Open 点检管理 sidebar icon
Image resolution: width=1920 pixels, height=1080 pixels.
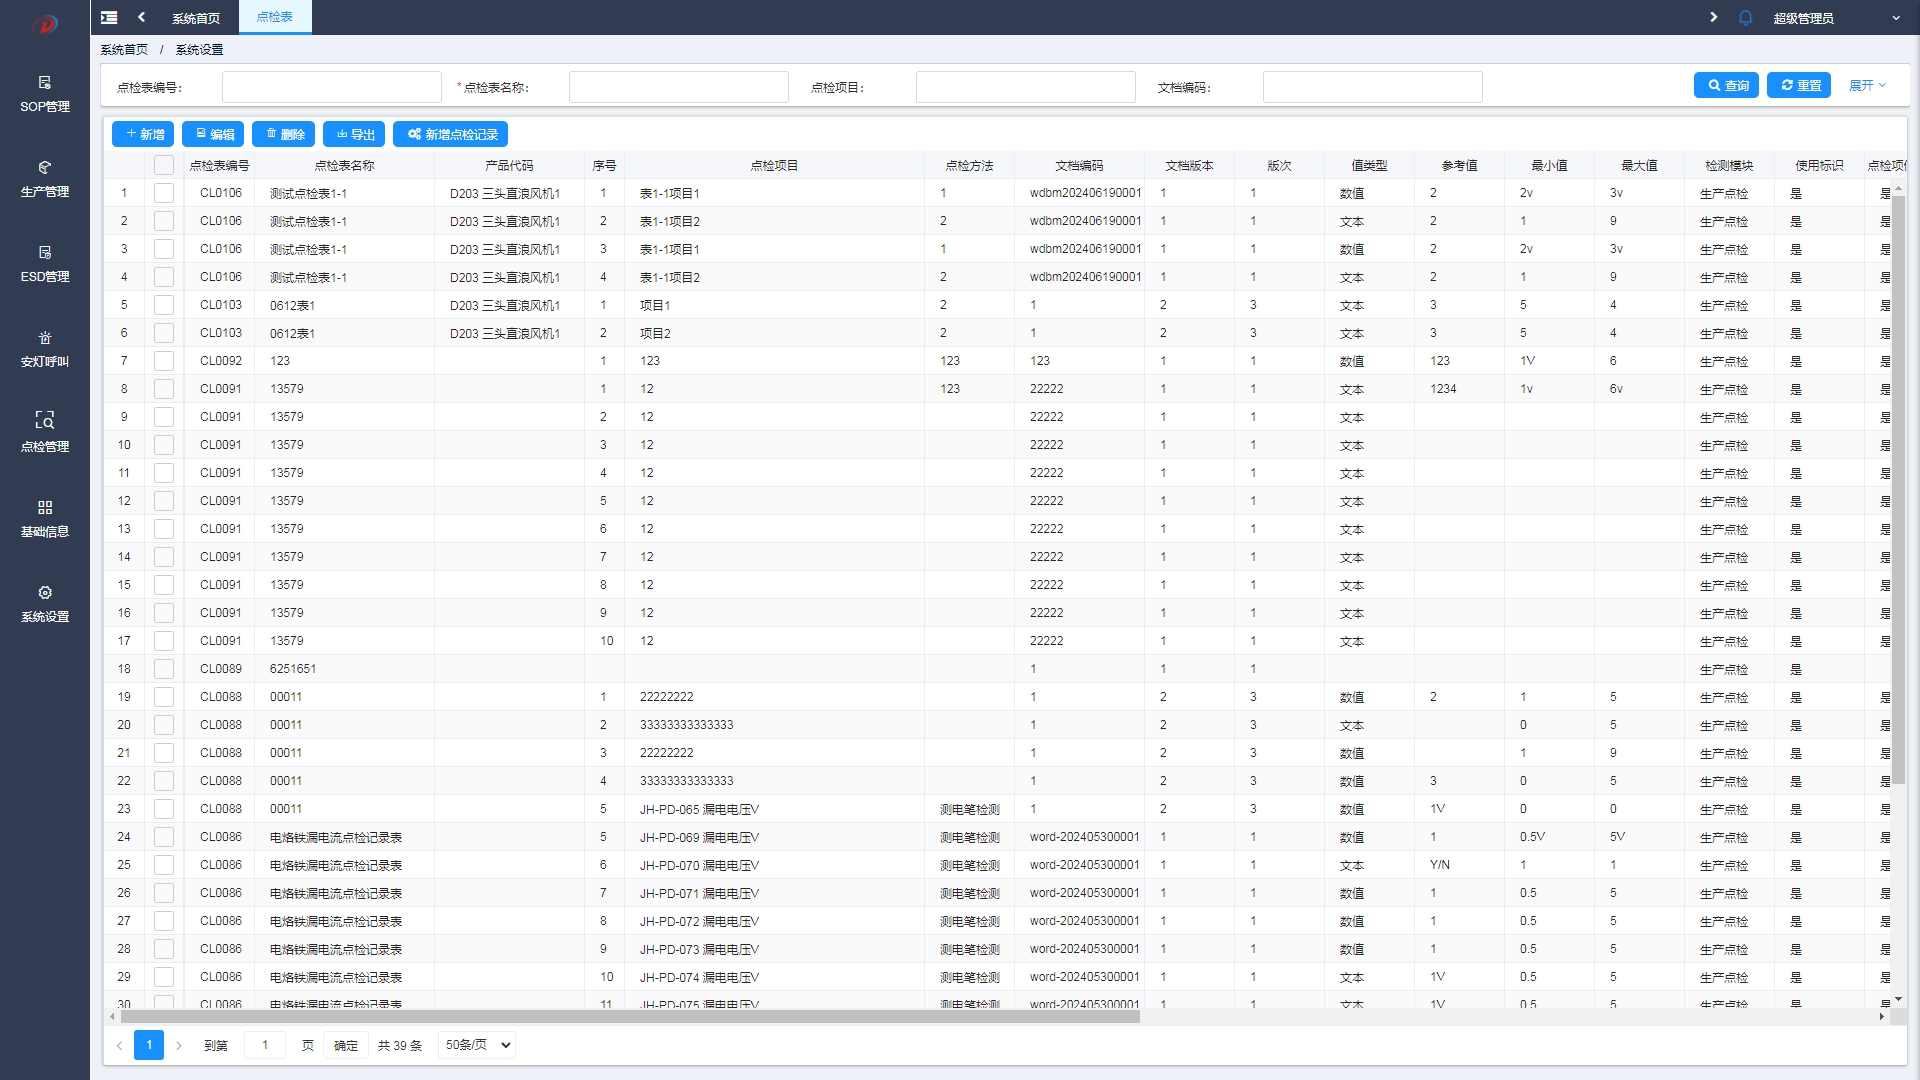click(x=45, y=421)
